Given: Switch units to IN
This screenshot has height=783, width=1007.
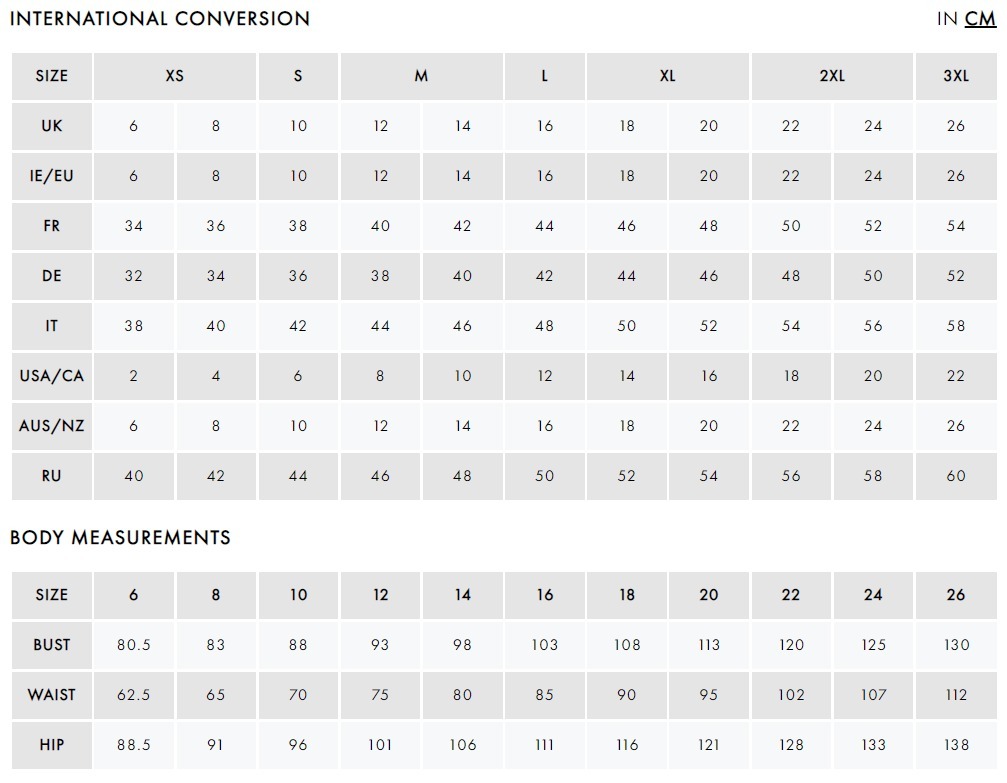Looking at the screenshot, I should pyautogui.click(x=947, y=19).
